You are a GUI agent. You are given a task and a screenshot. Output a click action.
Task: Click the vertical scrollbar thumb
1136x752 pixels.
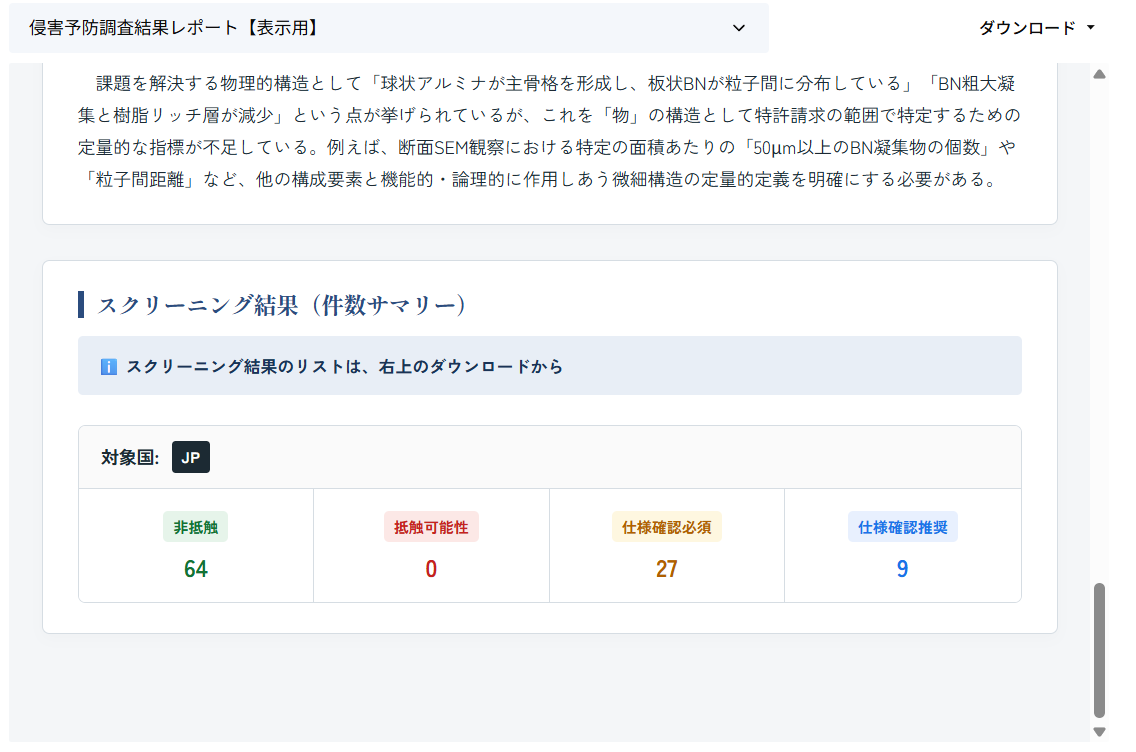tap(1099, 650)
